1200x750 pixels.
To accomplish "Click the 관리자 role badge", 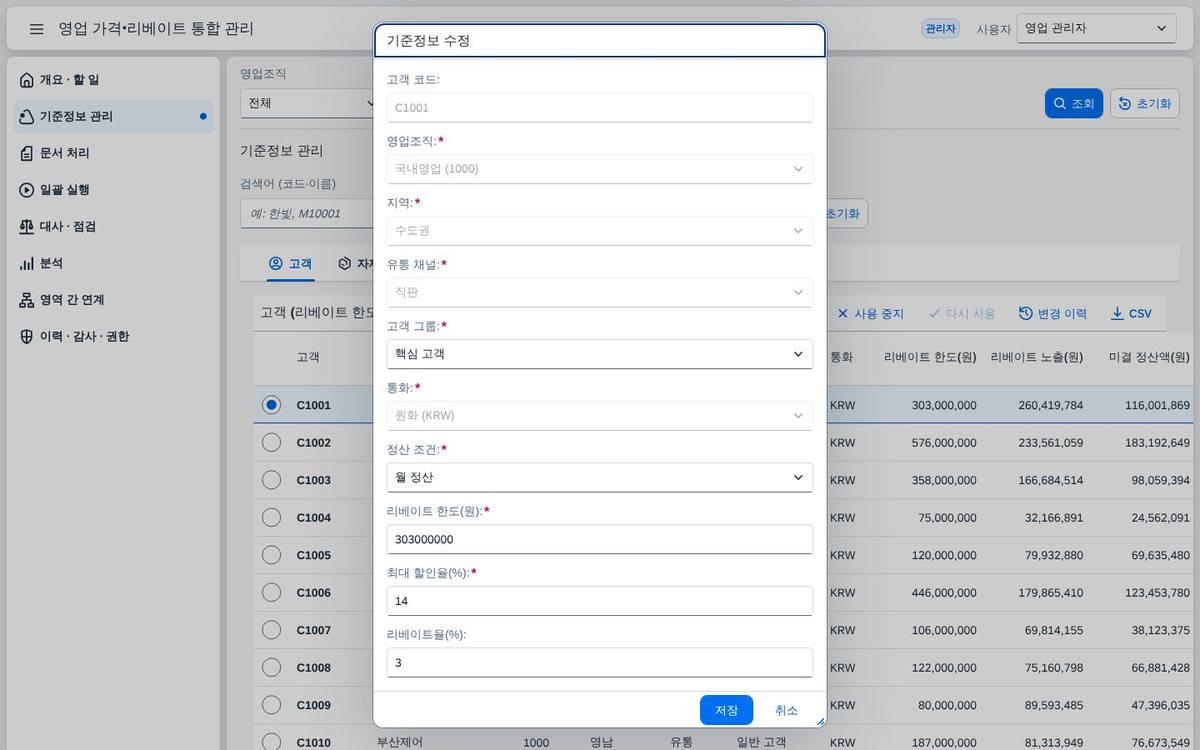I will click(940, 29).
